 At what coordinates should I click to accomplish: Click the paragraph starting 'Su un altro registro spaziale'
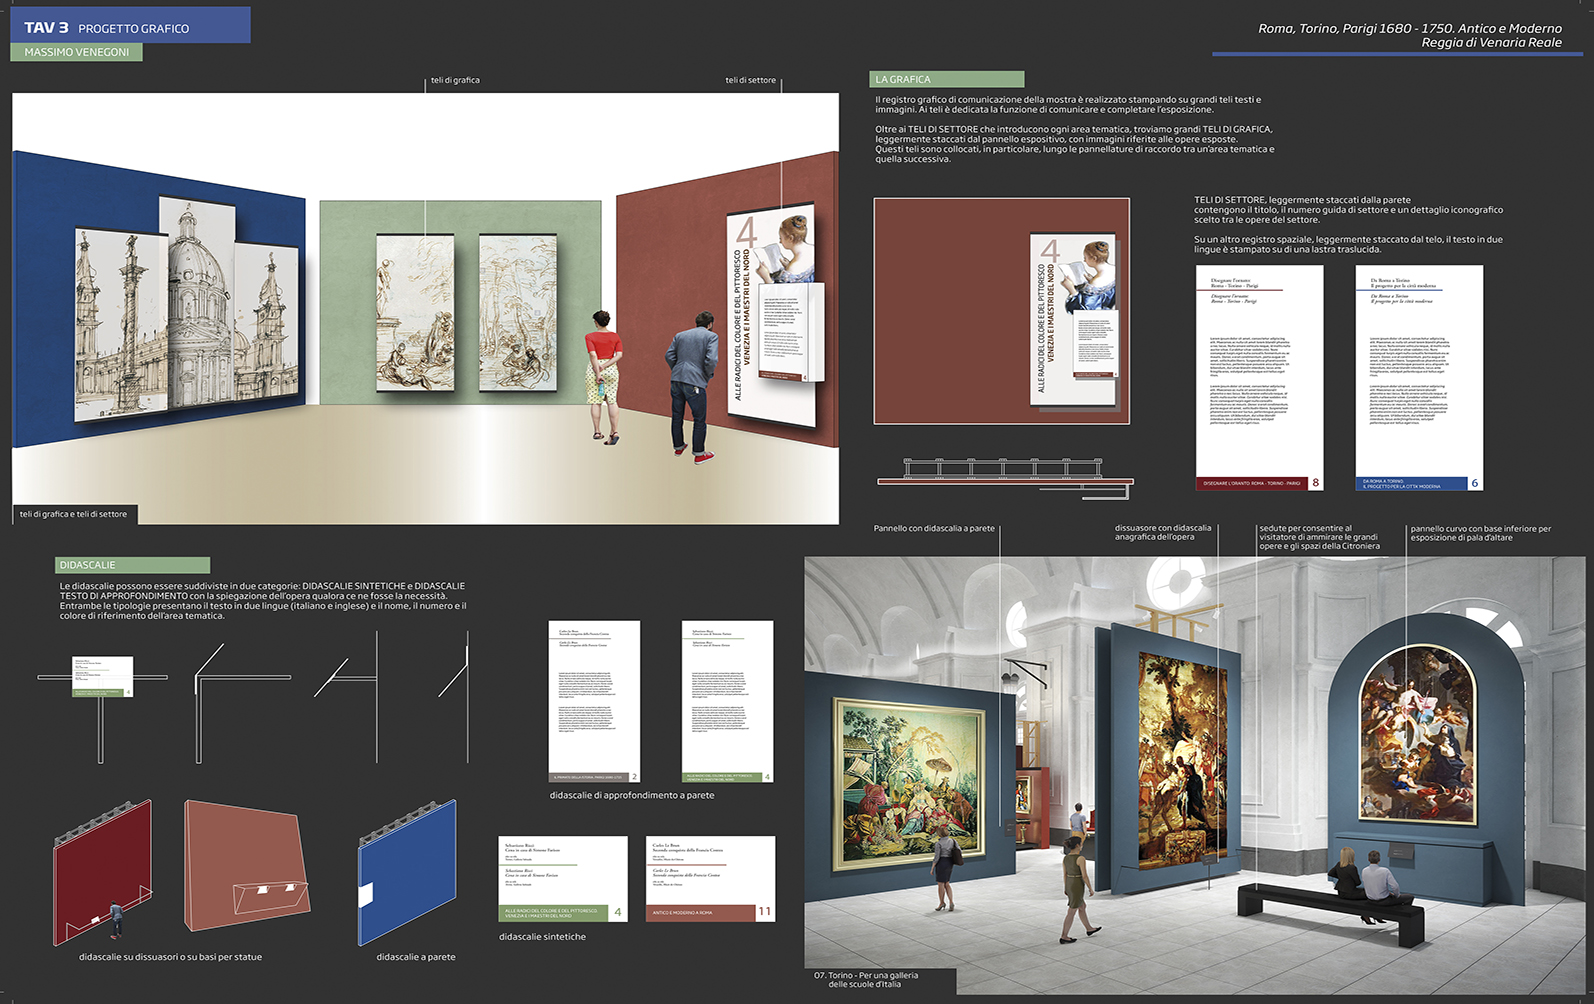coord(1348,244)
